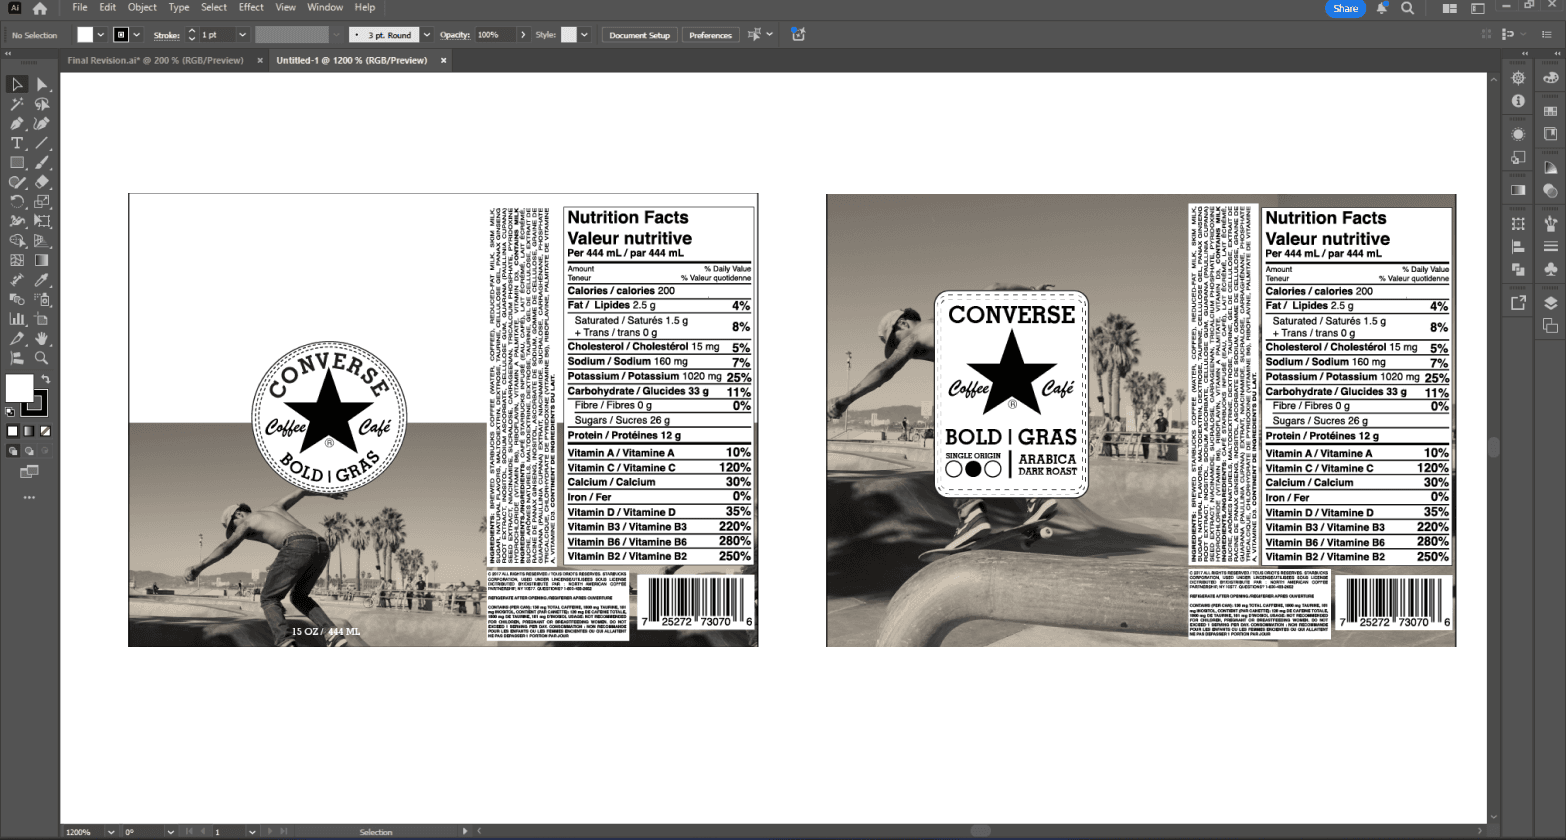Select the Eraser tool
This screenshot has width=1566, height=840.
click(42, 182)
